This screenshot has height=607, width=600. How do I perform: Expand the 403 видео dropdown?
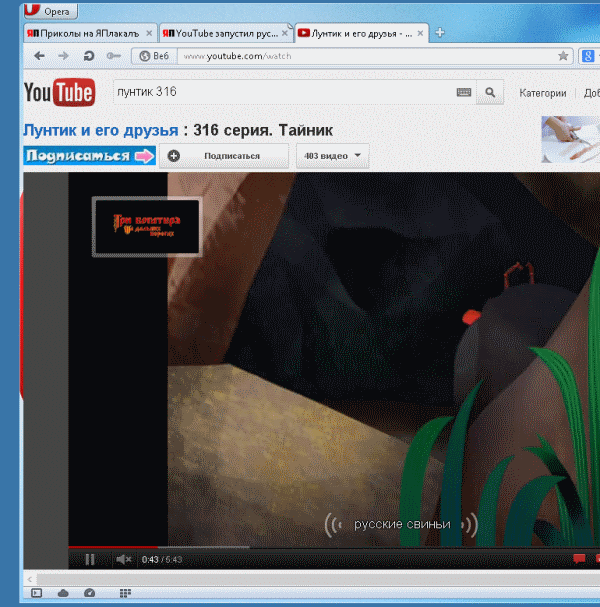pyautogui.click(x=333, y=156)
